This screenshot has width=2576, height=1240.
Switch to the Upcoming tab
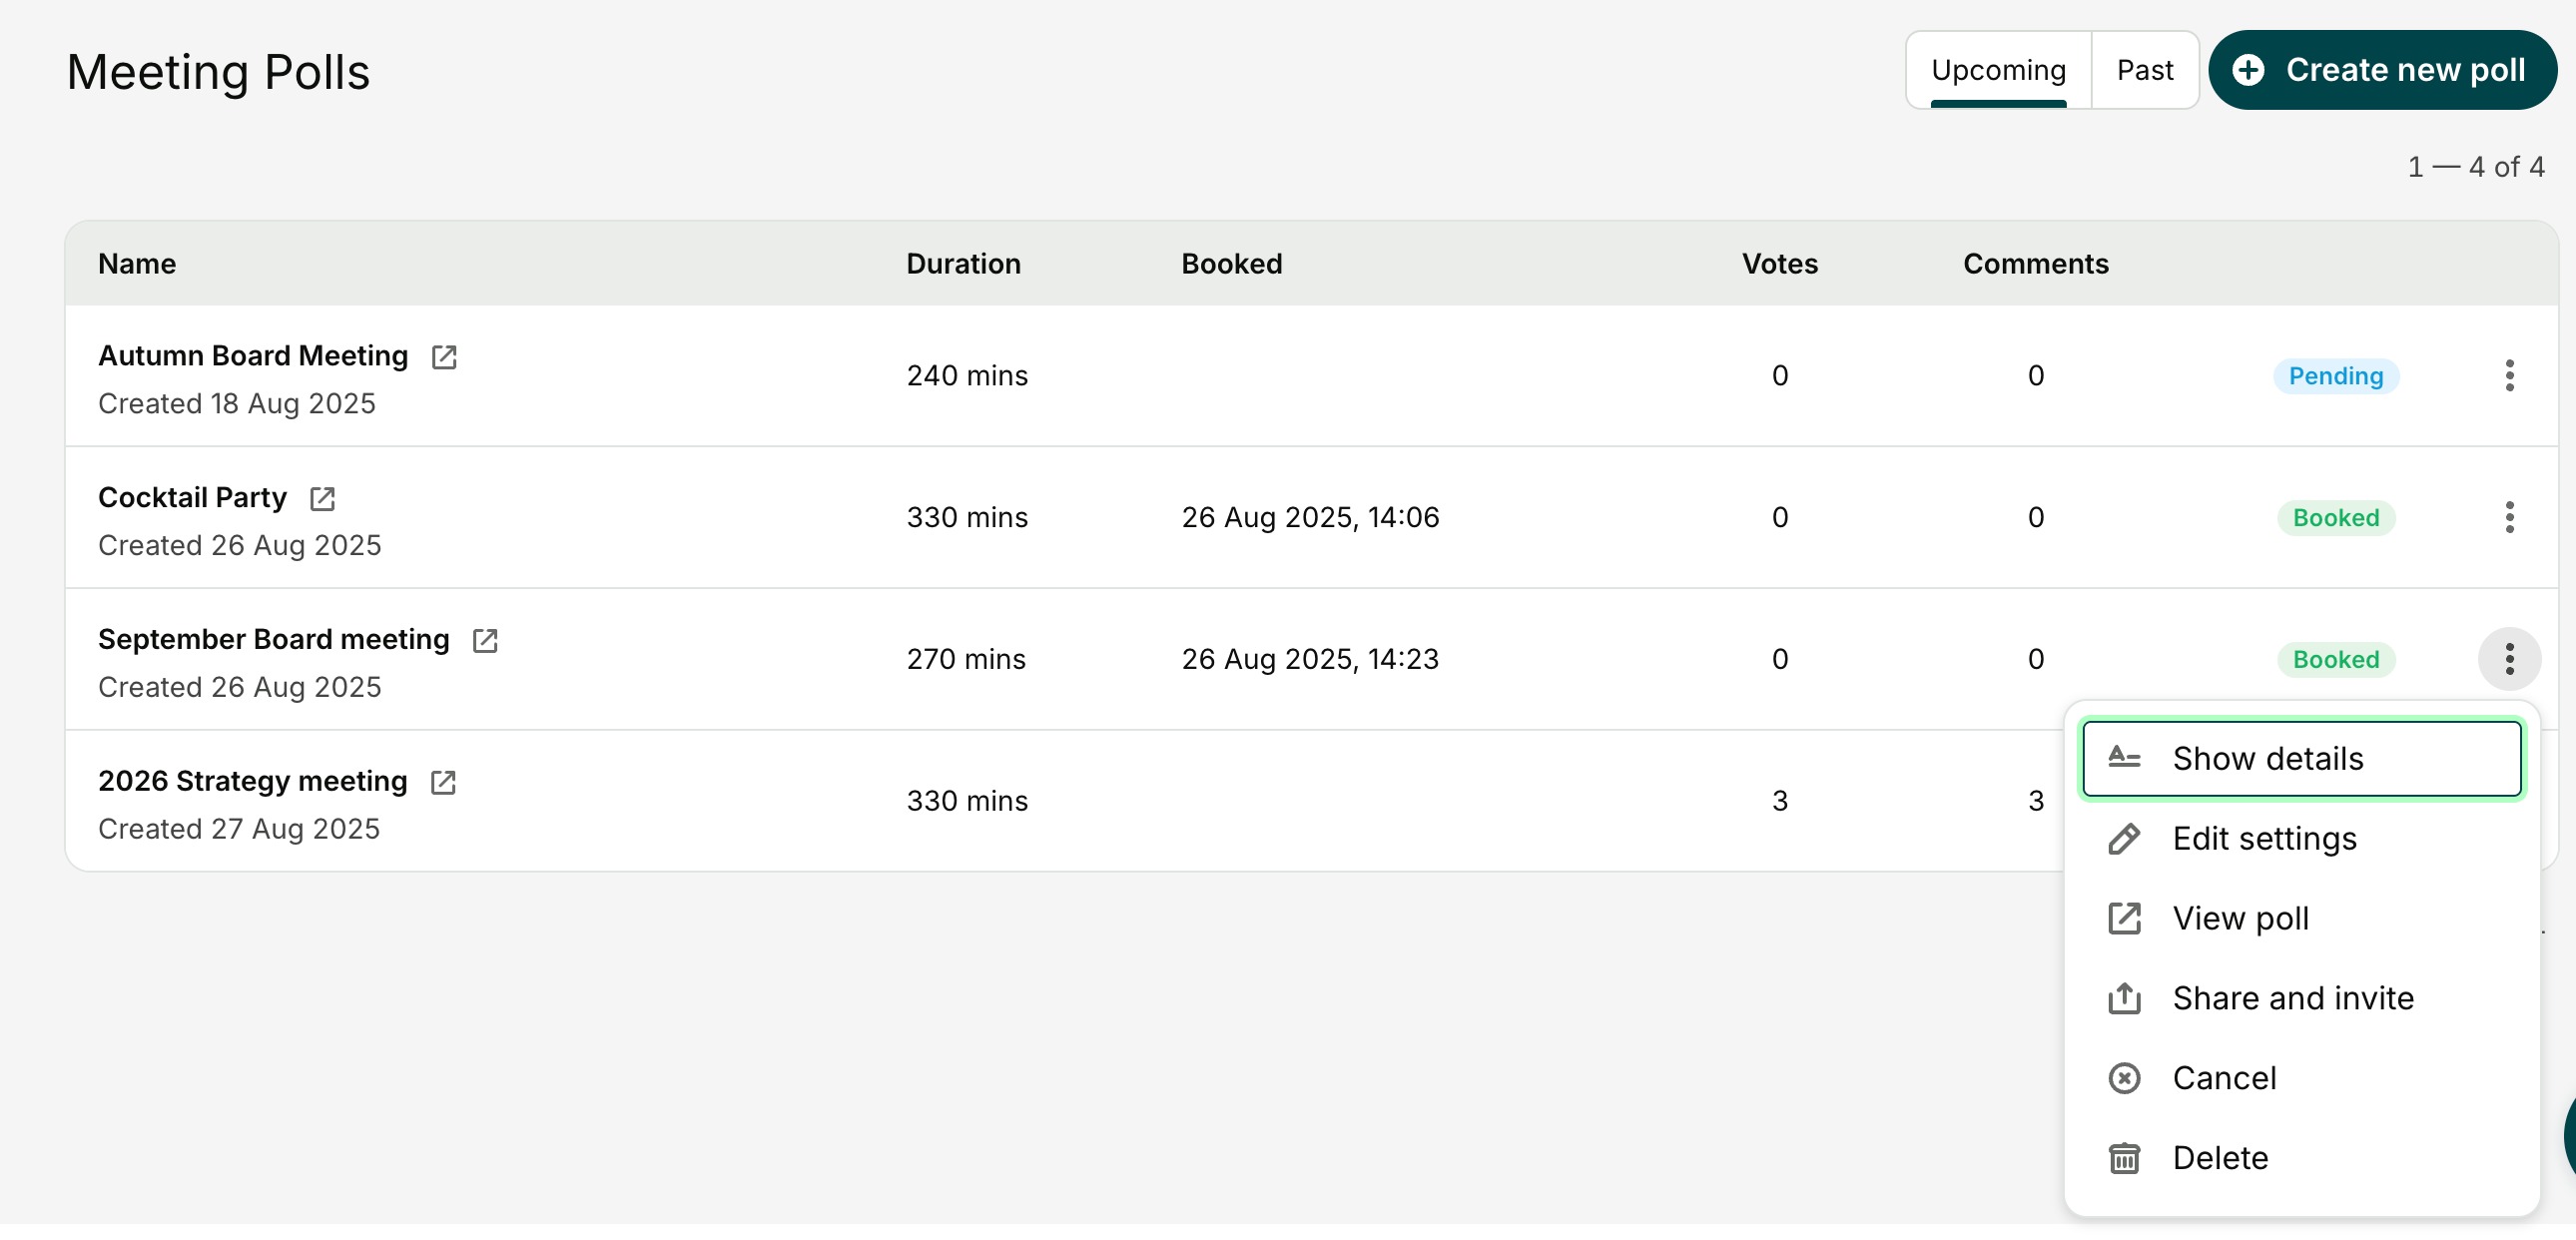pyautogui.click(x=1997, y=70)
